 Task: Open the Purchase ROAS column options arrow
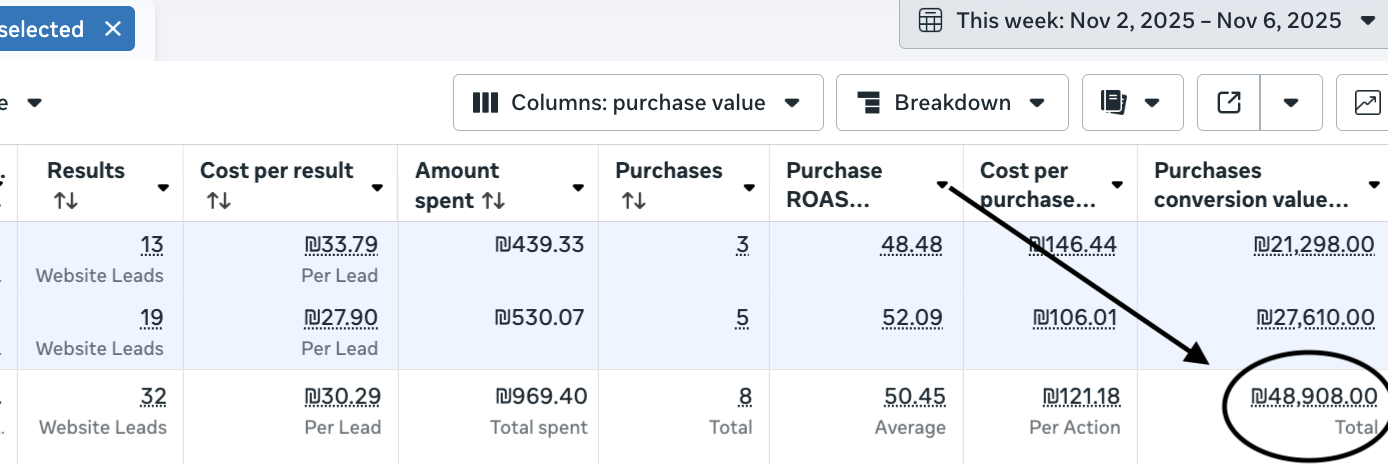942,185
